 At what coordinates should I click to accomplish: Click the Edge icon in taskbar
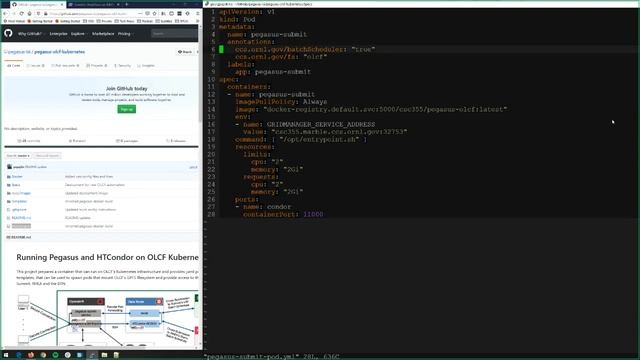point(19,355)
